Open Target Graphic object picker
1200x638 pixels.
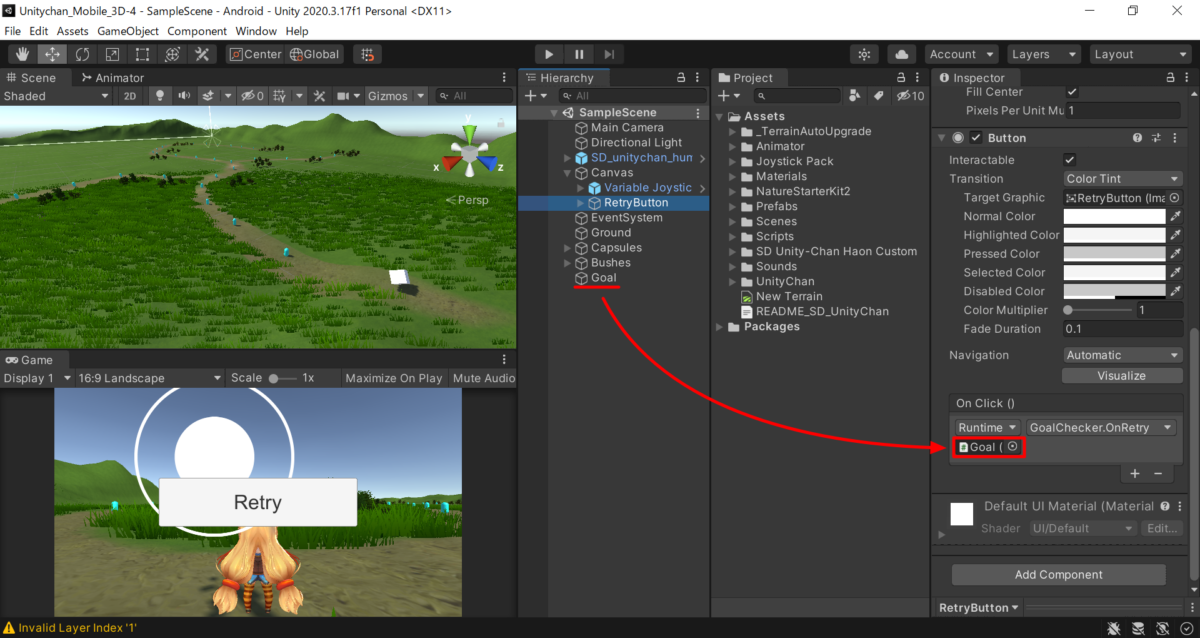pyautogui.click(x=1175, y=198)
